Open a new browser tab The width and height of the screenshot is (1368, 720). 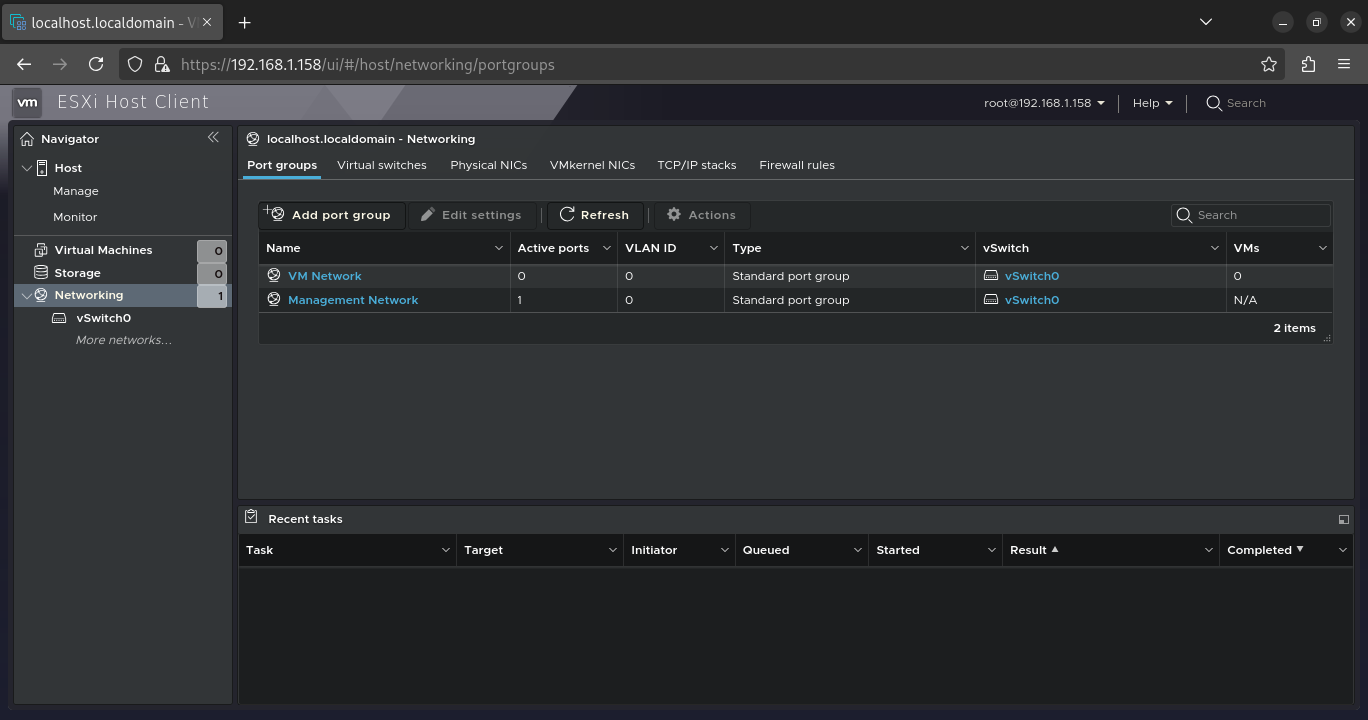244,22
